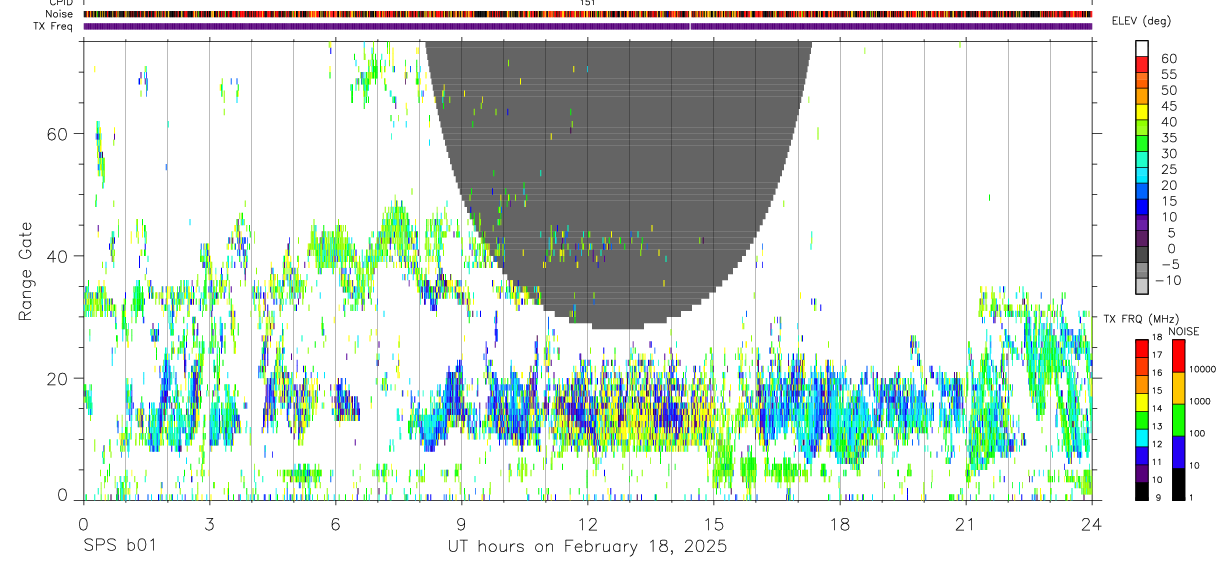1228x567 pixels.
Task: Click the x-axis tick label '3'
Action: point(209,524)
